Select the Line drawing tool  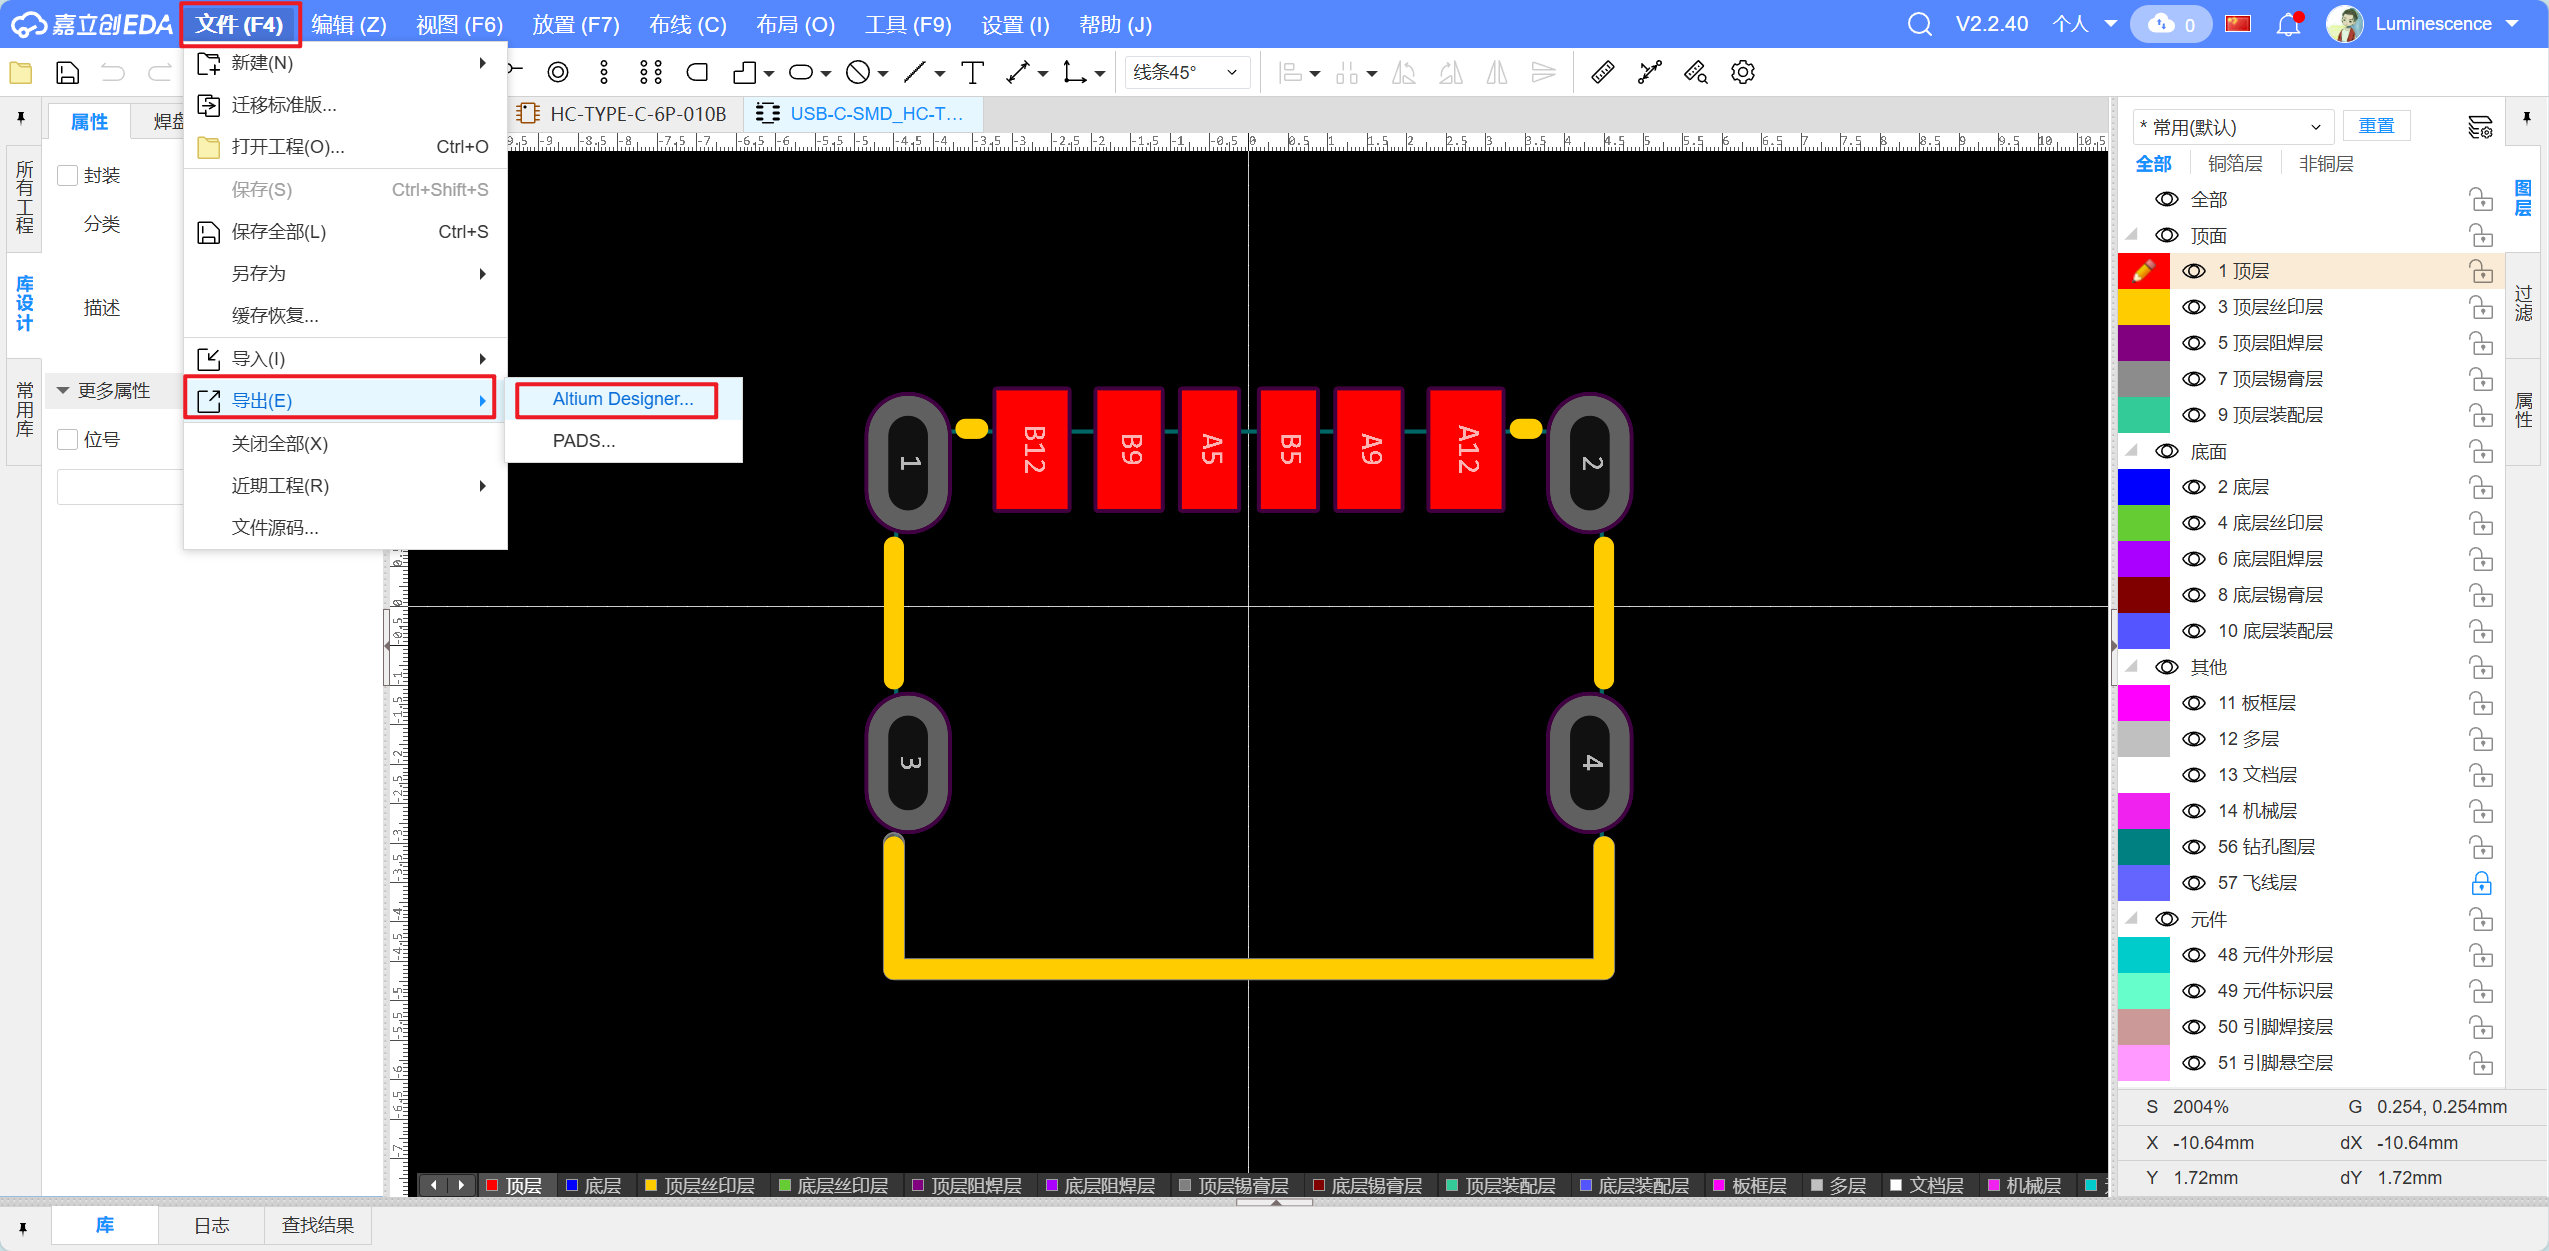coord(916,72)
